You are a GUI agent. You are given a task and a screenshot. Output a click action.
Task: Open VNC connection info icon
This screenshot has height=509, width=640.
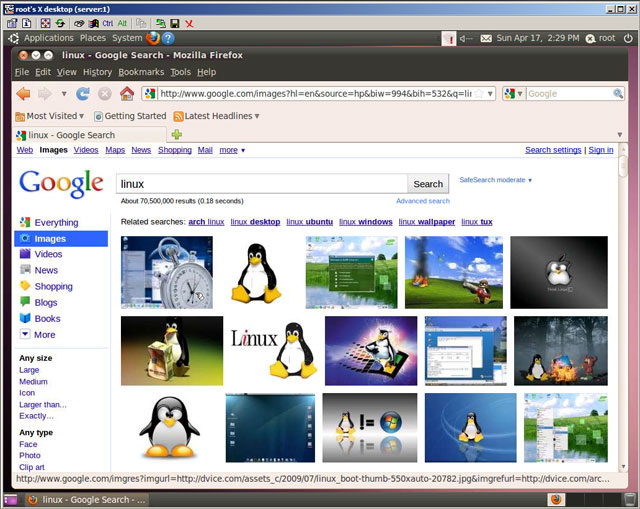(x=27, y=23)
